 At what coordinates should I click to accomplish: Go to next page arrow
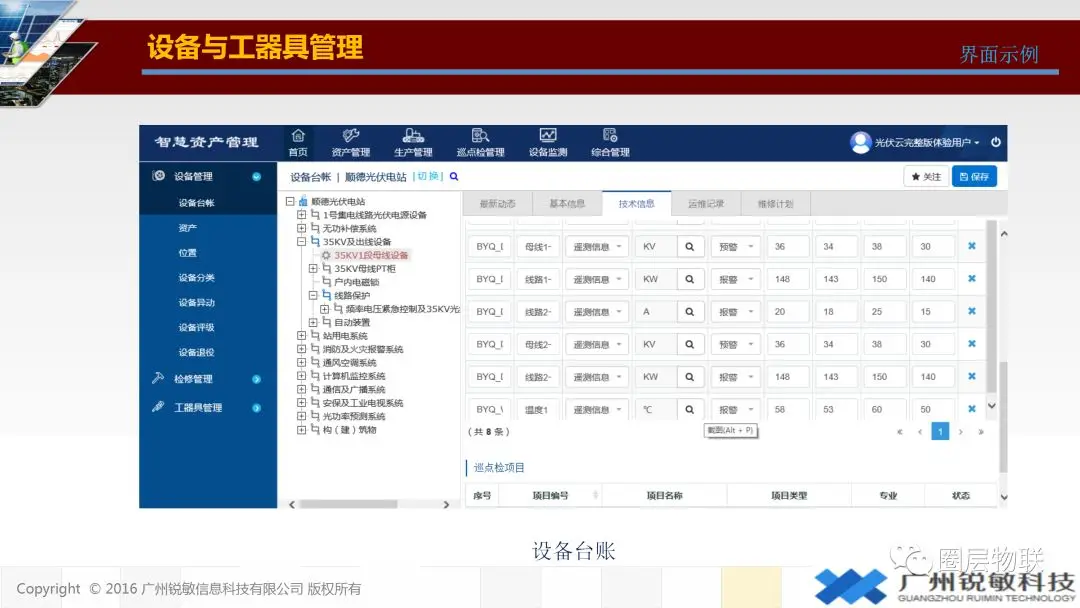pyautogui.click(x=960, y=432)
